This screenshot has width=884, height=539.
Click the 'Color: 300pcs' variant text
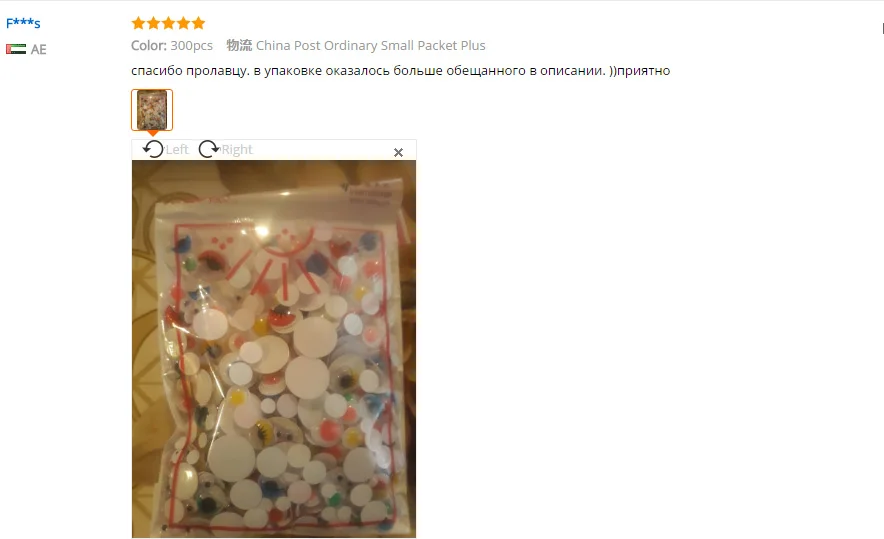click(172, 46)
